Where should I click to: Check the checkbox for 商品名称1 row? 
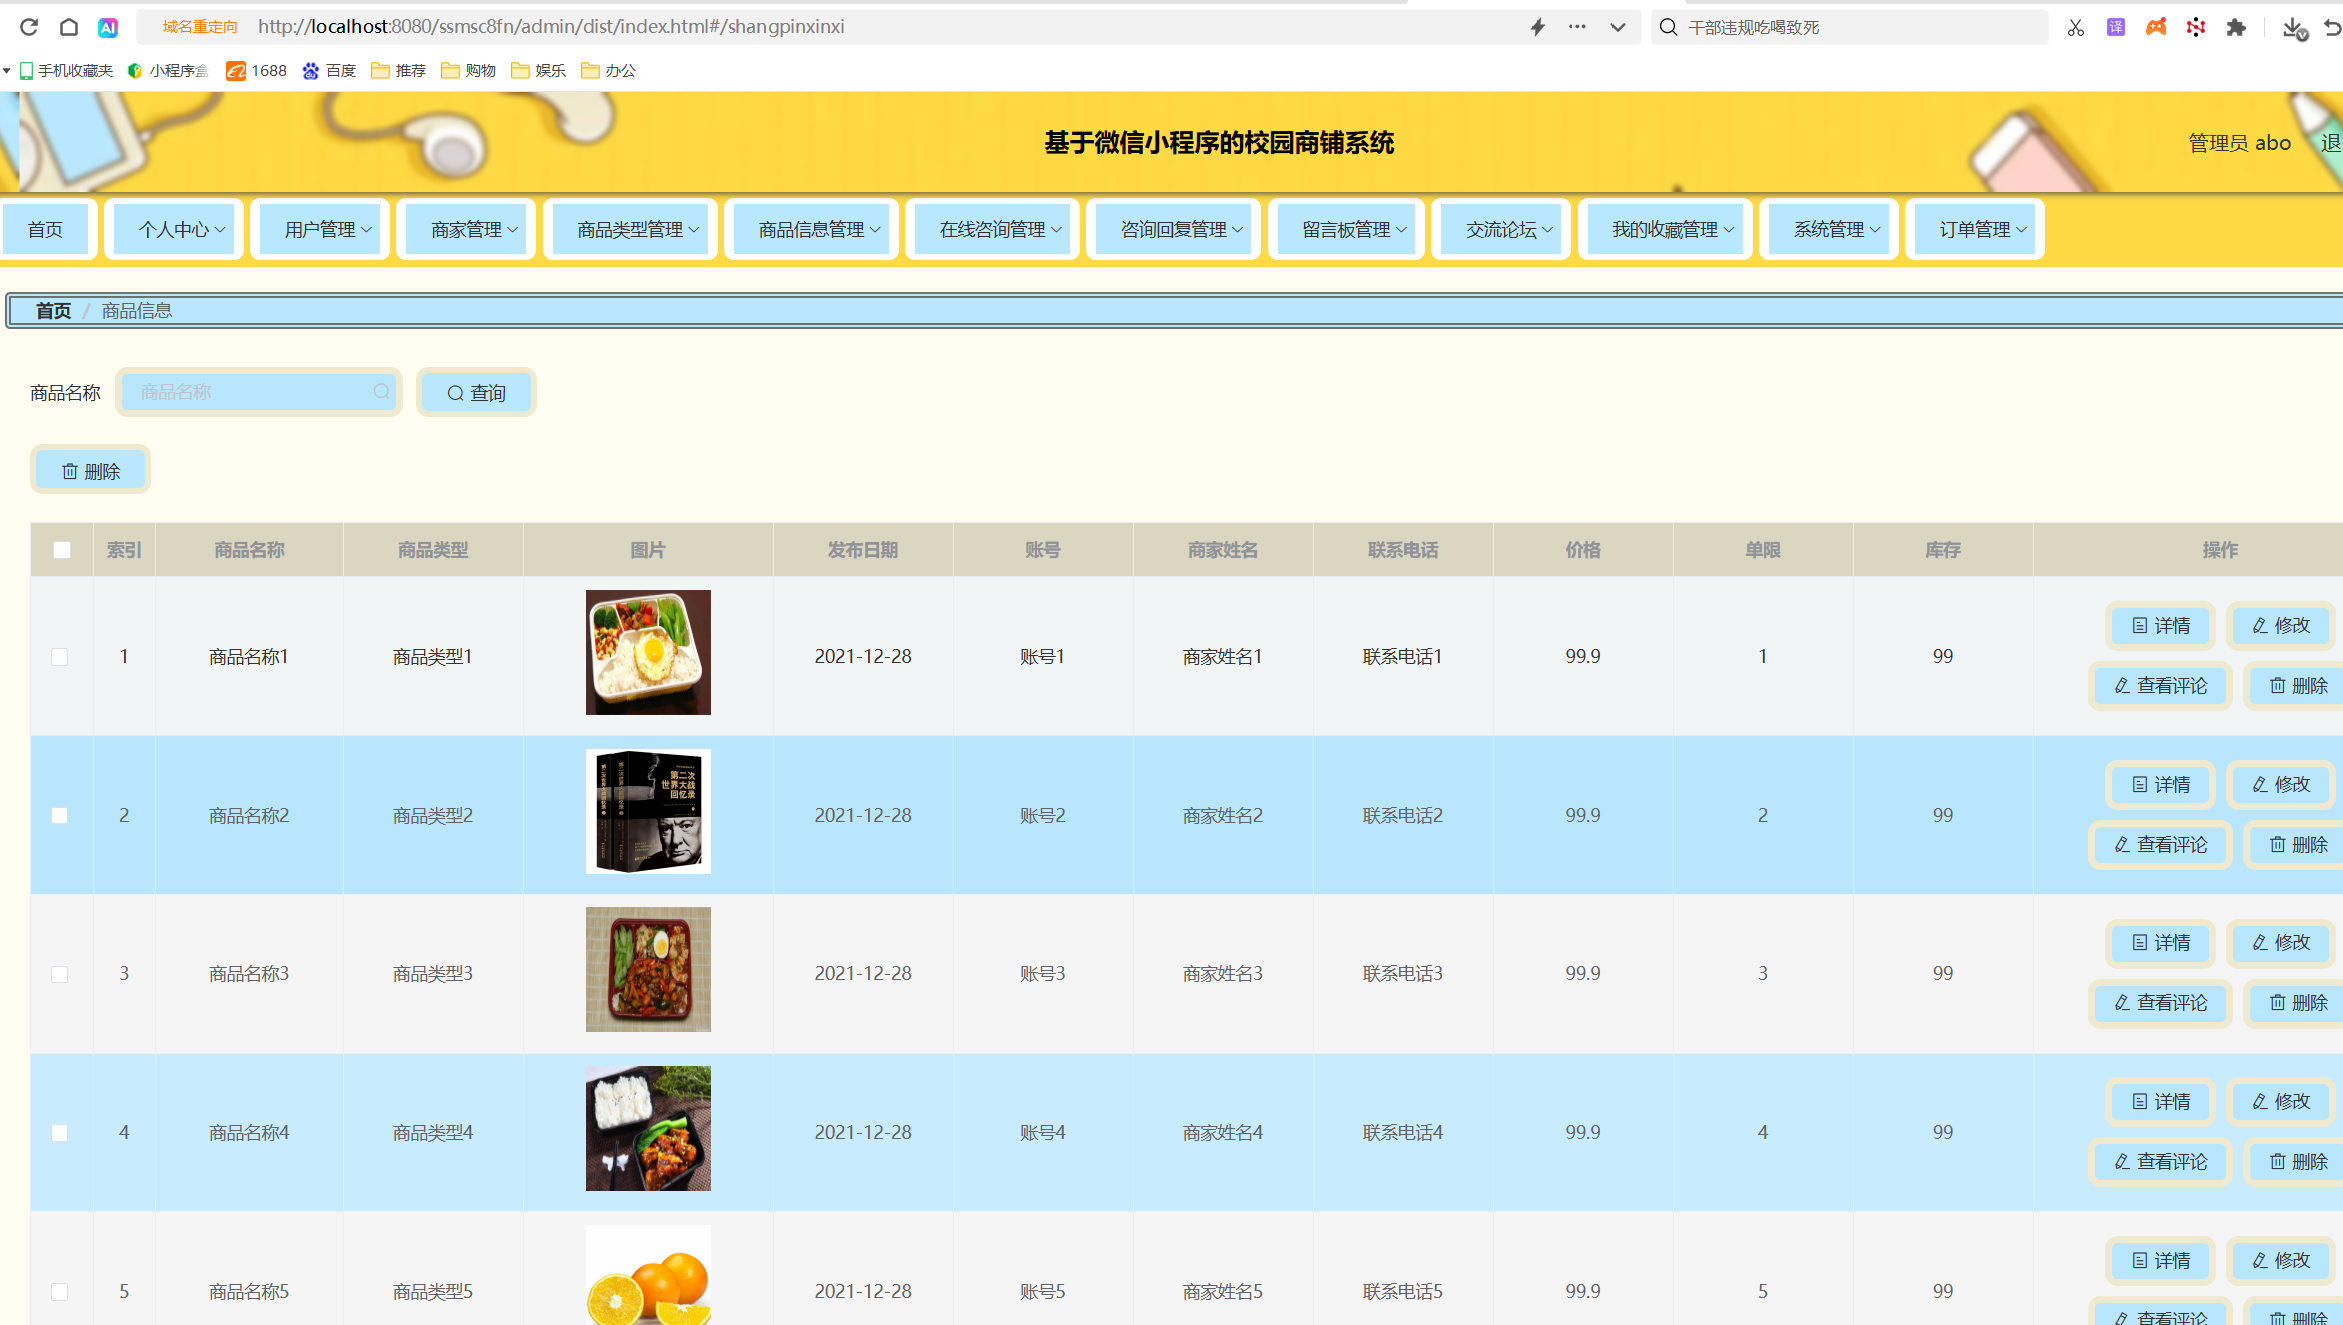[x=60, y=657]
